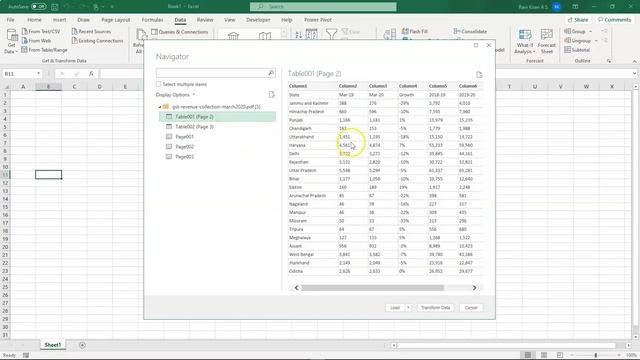Viewport: 640px width, 360px height.
Task: Click the Ribbon Display Options icon
Action: 575,7
